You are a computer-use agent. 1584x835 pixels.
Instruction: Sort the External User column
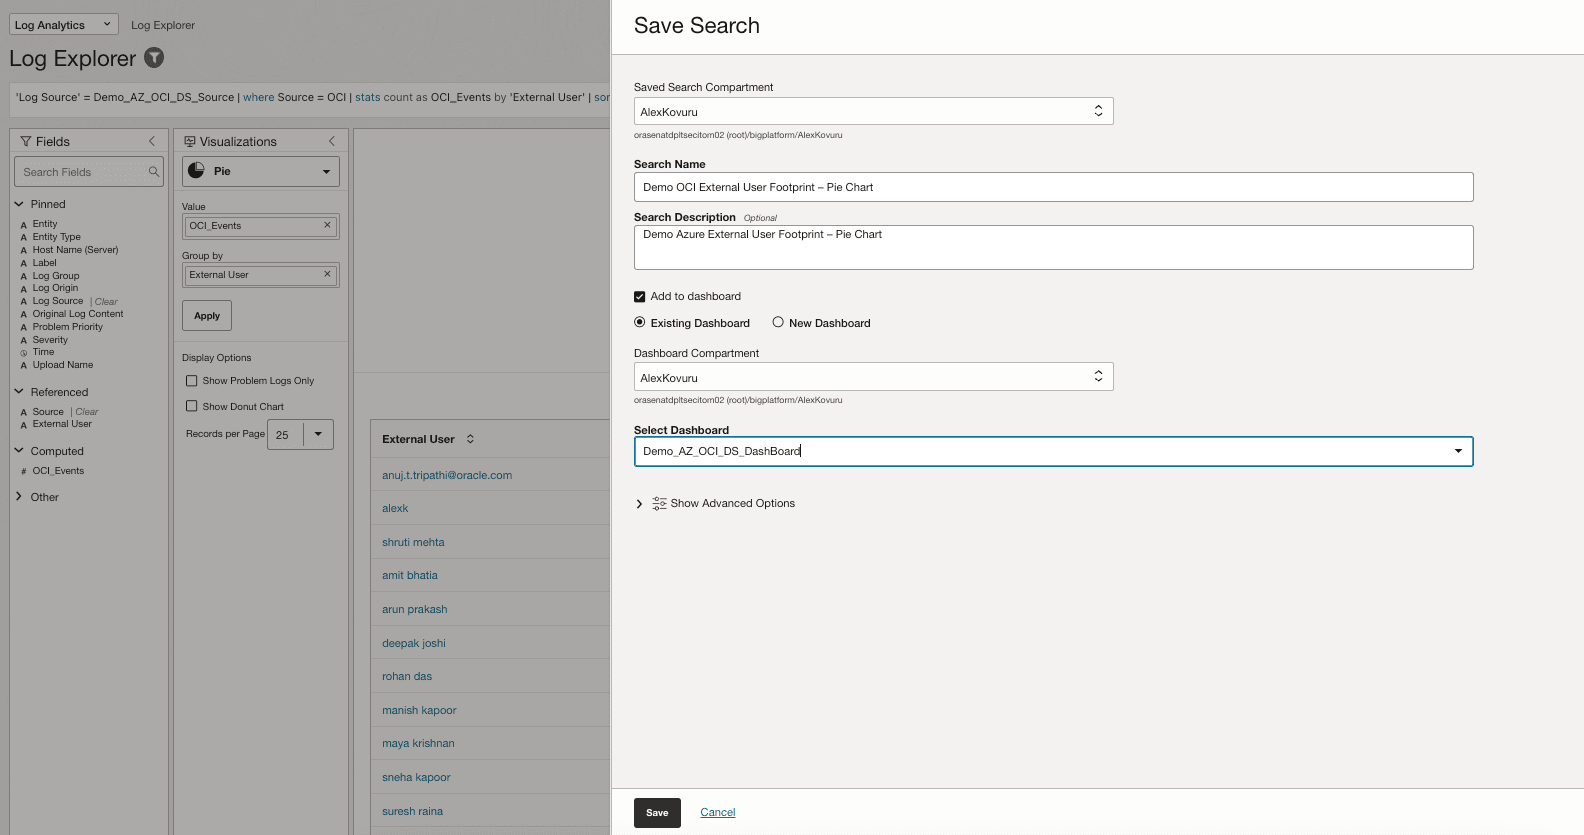[470, 439]
